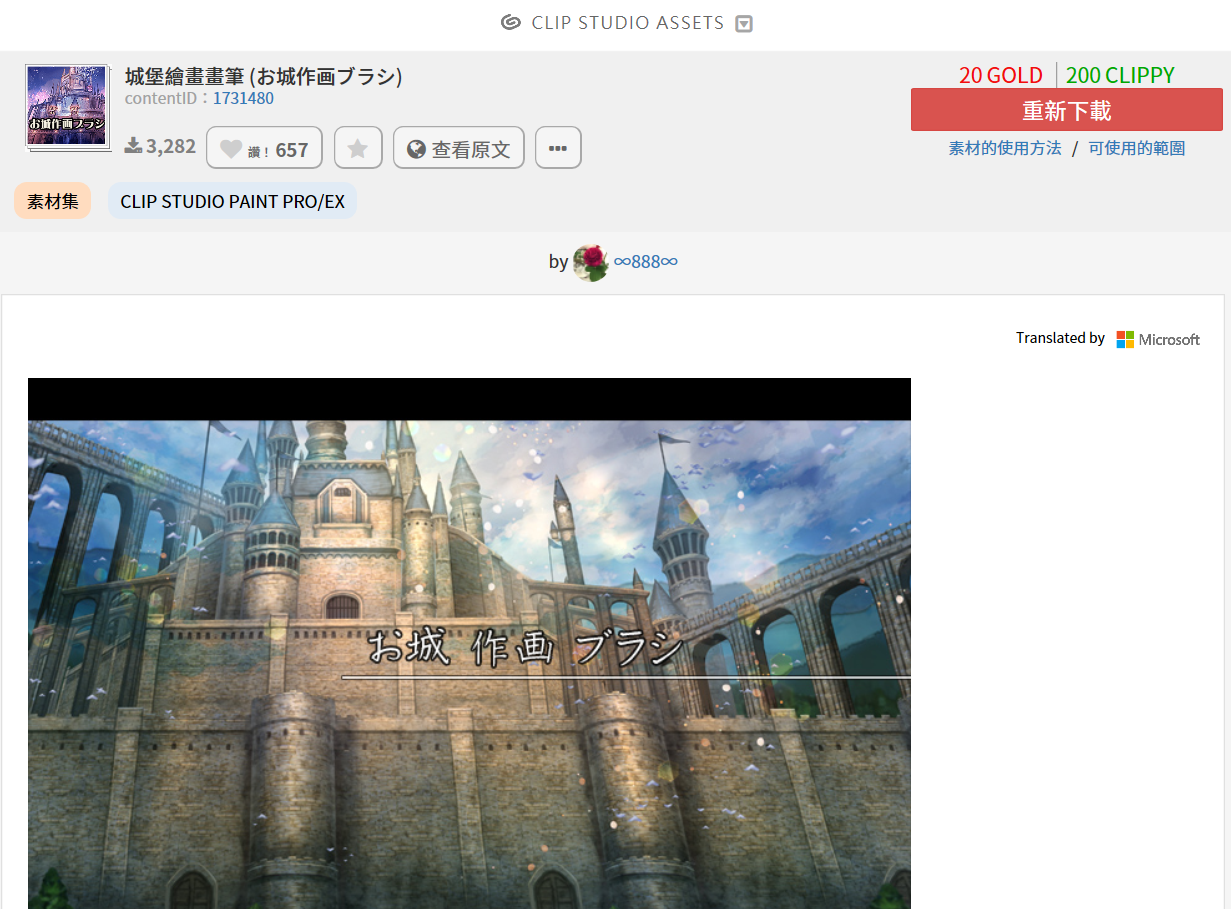
Task: Click the Translated by label
Action: coord(1060,338)
